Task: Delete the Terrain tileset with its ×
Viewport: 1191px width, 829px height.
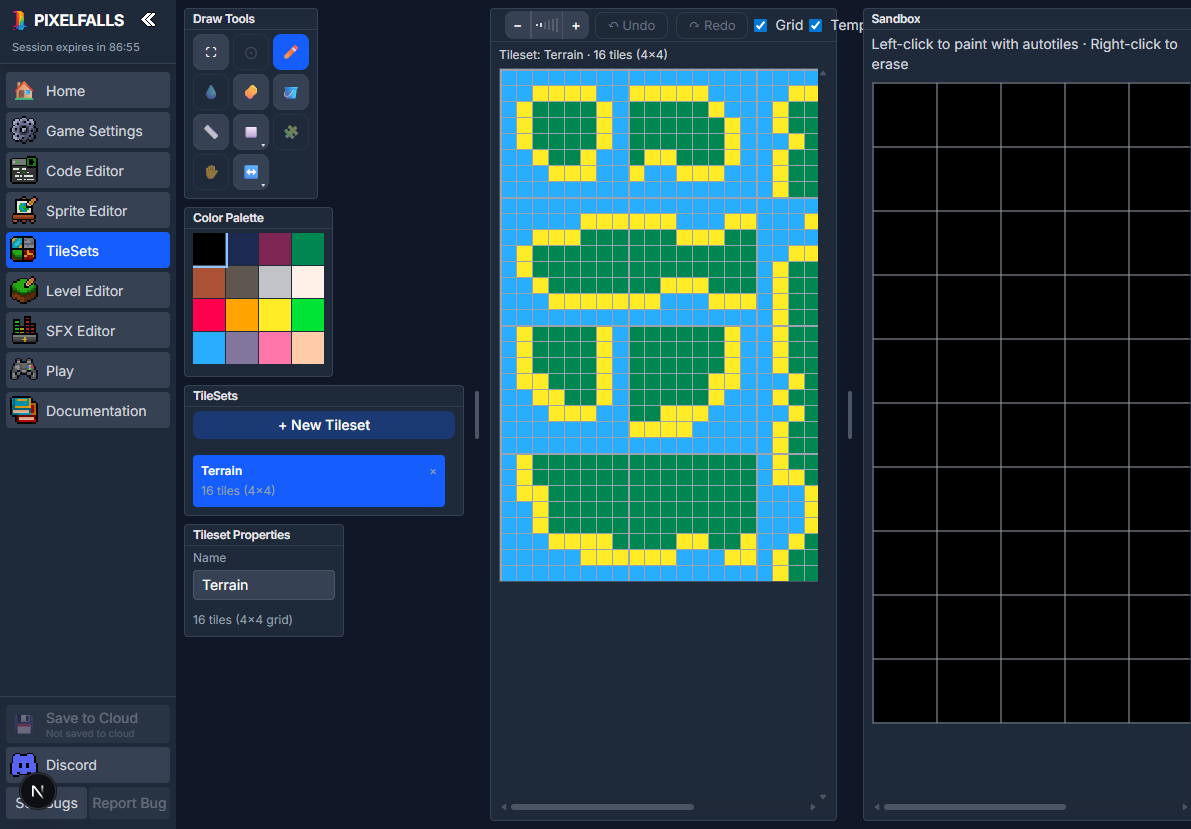Action: [x=433, y=472]
